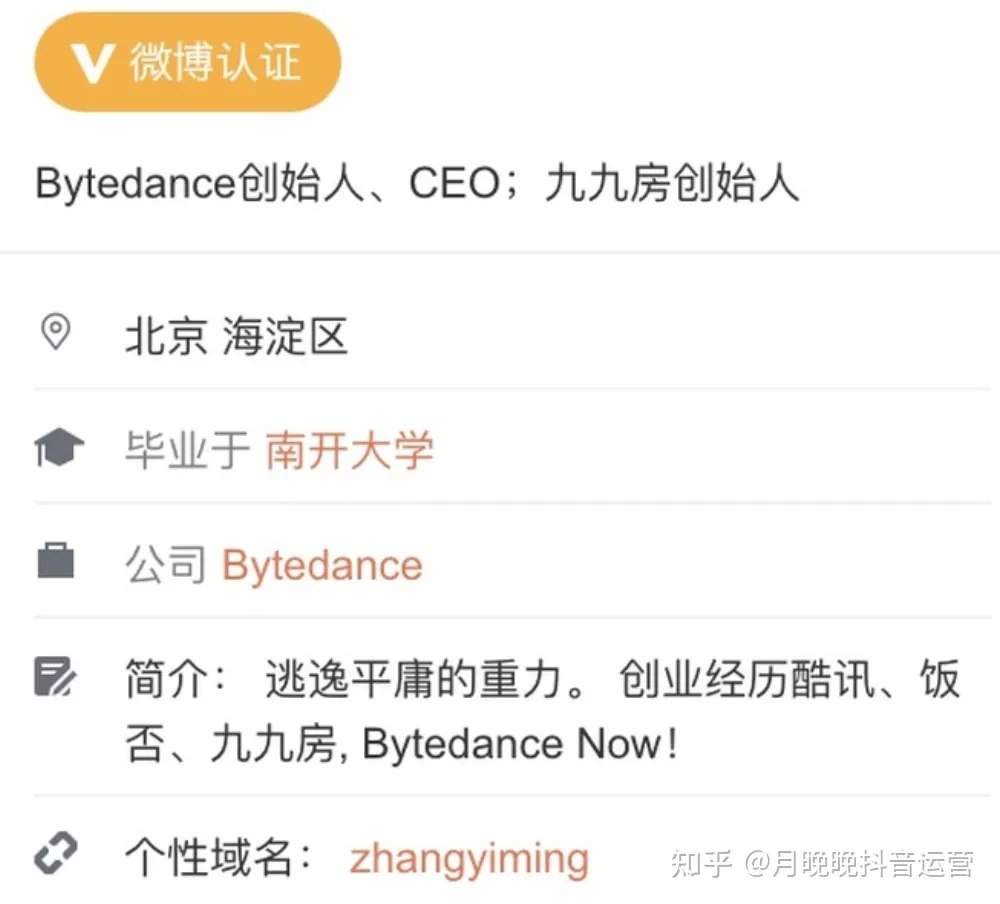Click the 微博认证 badge label

coord(214,62)
